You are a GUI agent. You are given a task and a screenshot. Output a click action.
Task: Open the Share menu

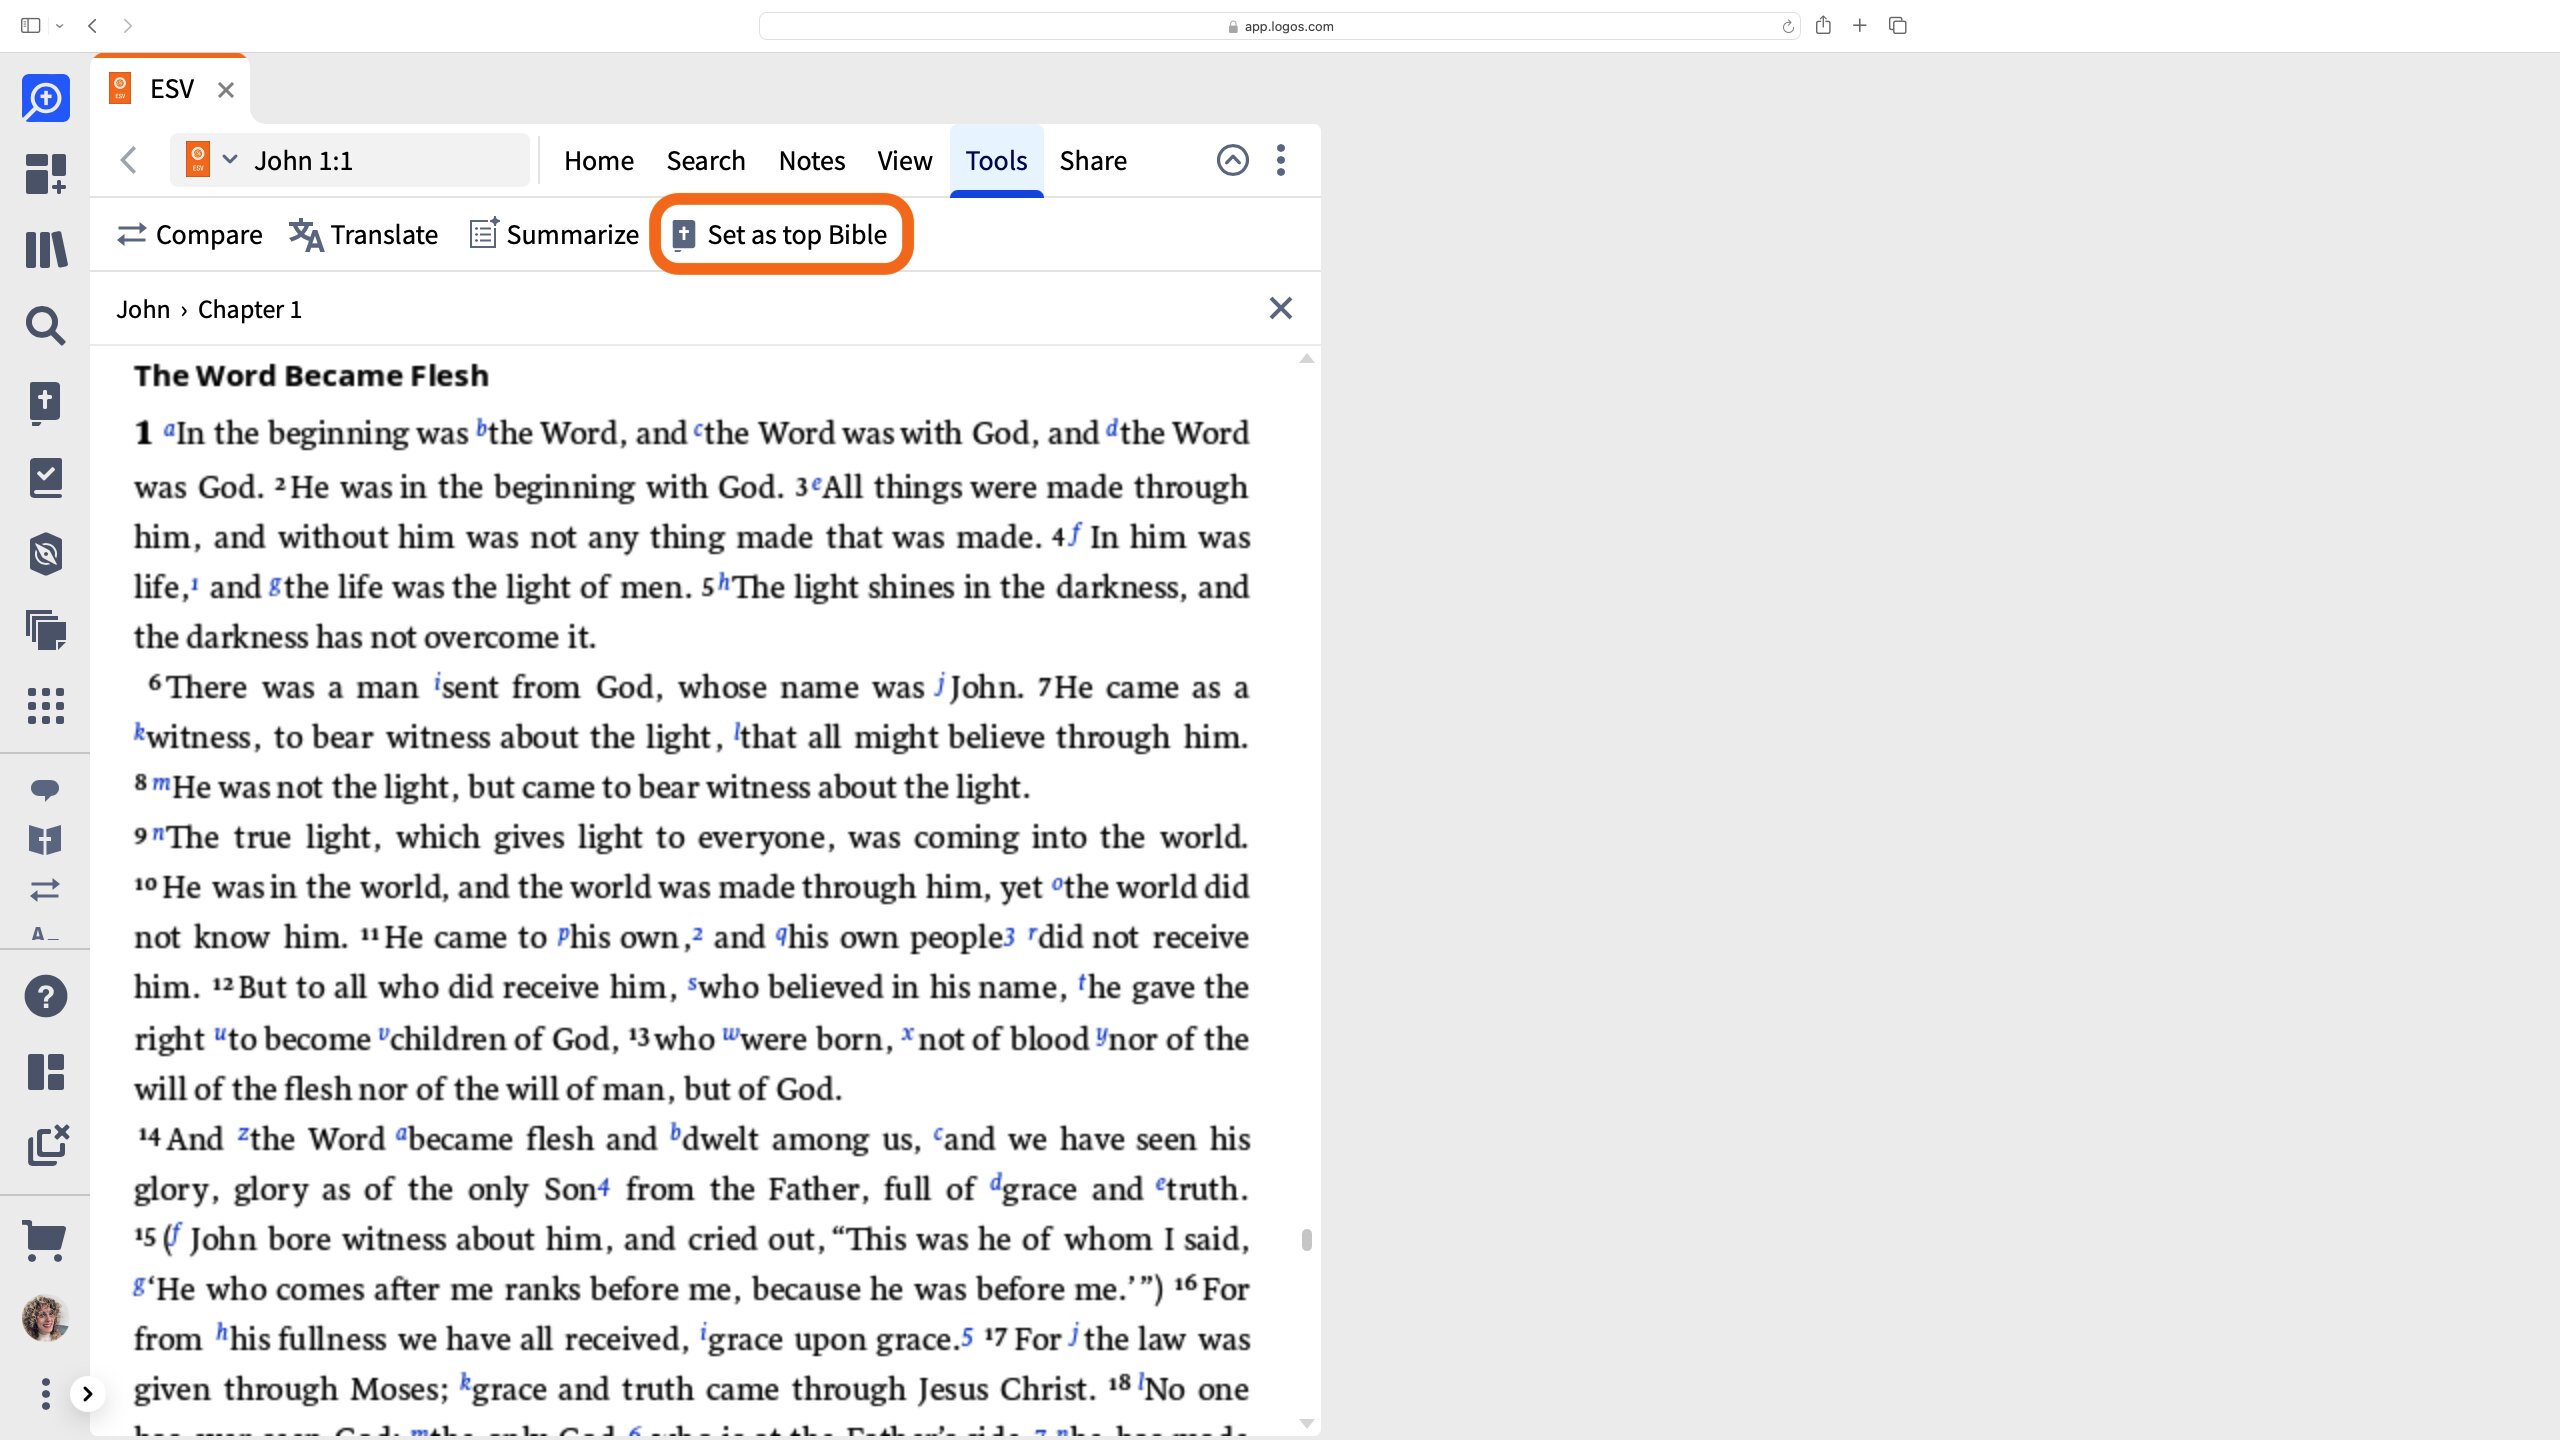point(1093,160)
